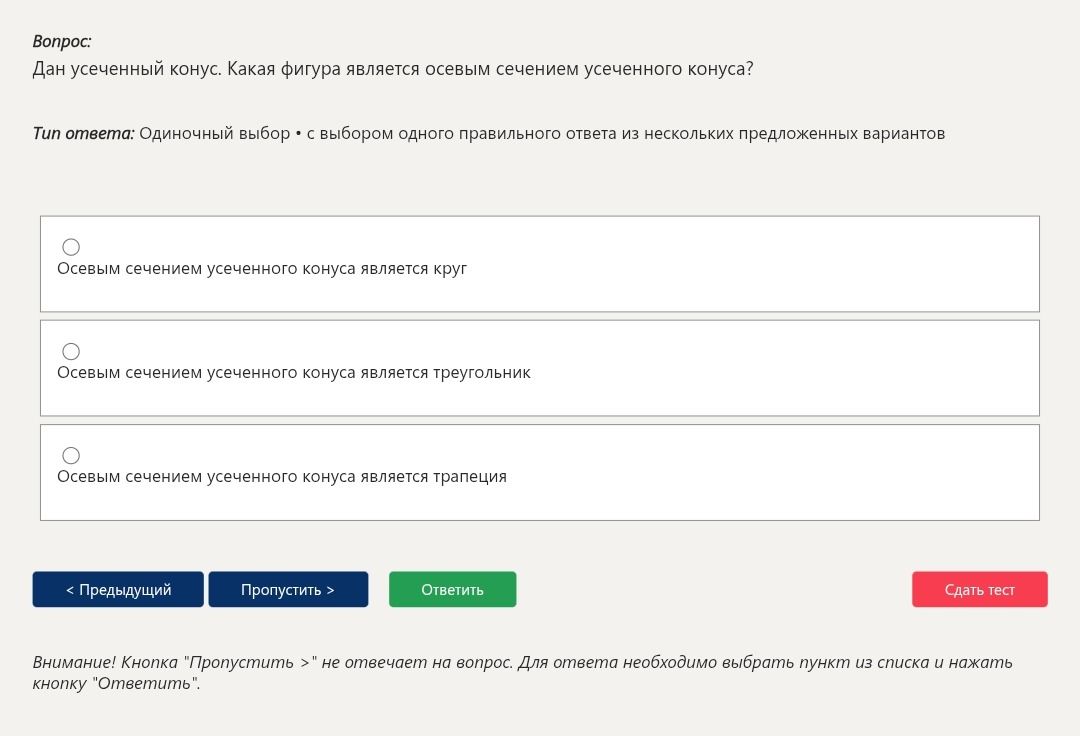Click answer text ending with 'является треугольник'
Image resolution: width=1080 pixels, height=736 pixels.
pos(293,372)
